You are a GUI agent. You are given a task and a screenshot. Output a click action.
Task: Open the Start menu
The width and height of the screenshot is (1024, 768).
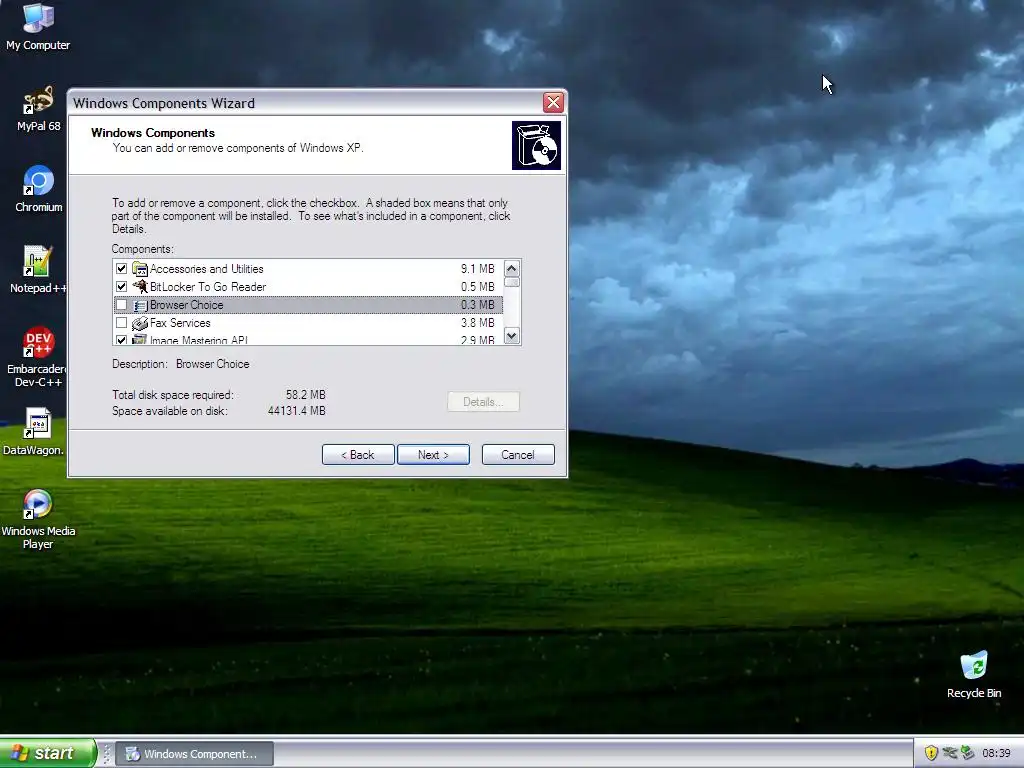48,753
